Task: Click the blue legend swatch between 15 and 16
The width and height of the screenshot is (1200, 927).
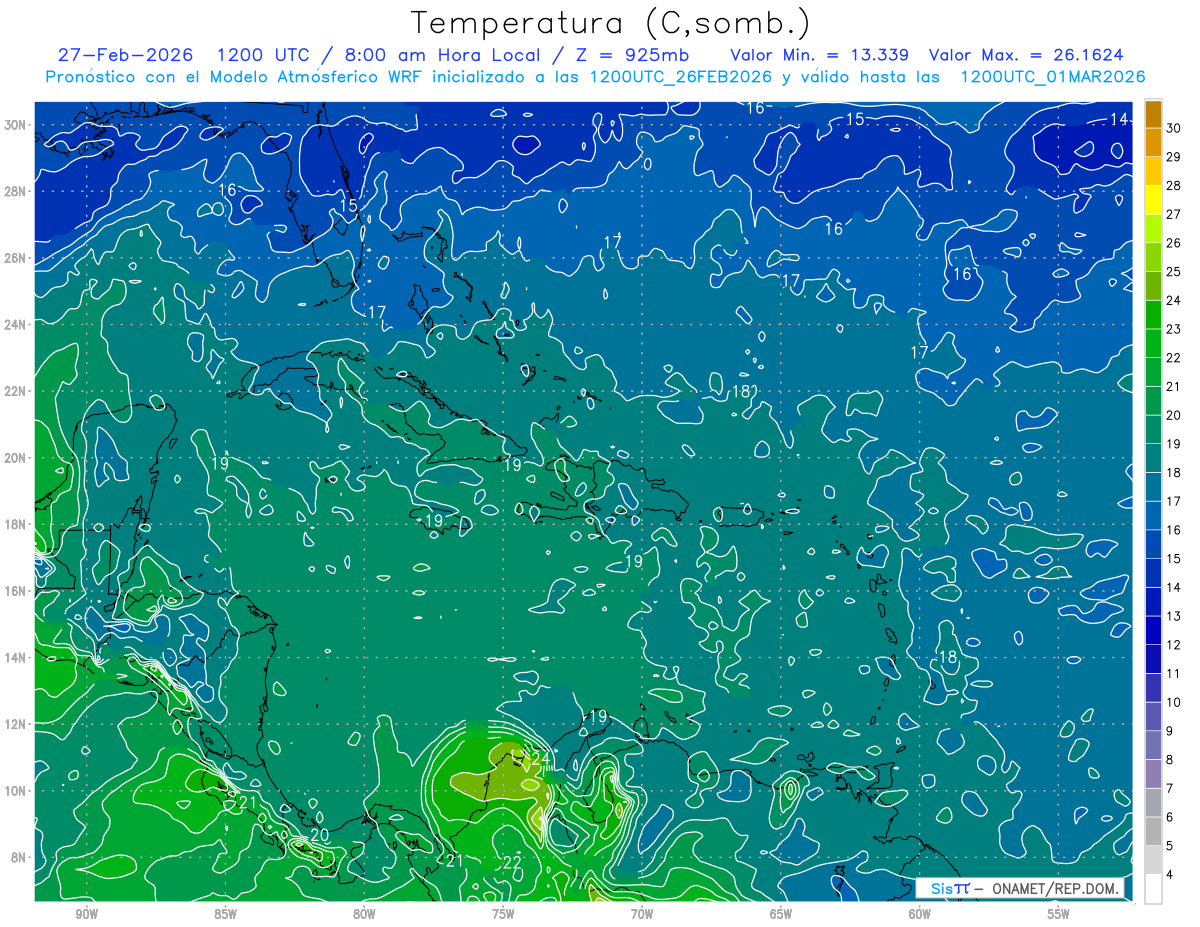Action: [x=1154, y=544]
